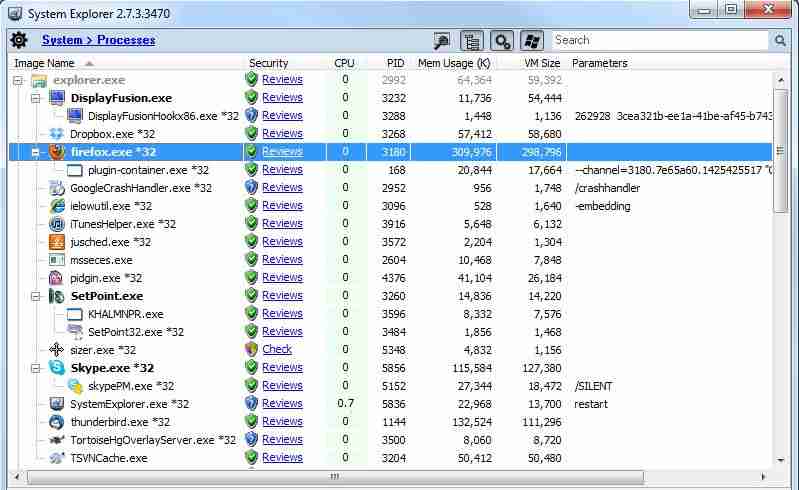Toggle the process tree view icon
The image size is (799, 490).
472,41
